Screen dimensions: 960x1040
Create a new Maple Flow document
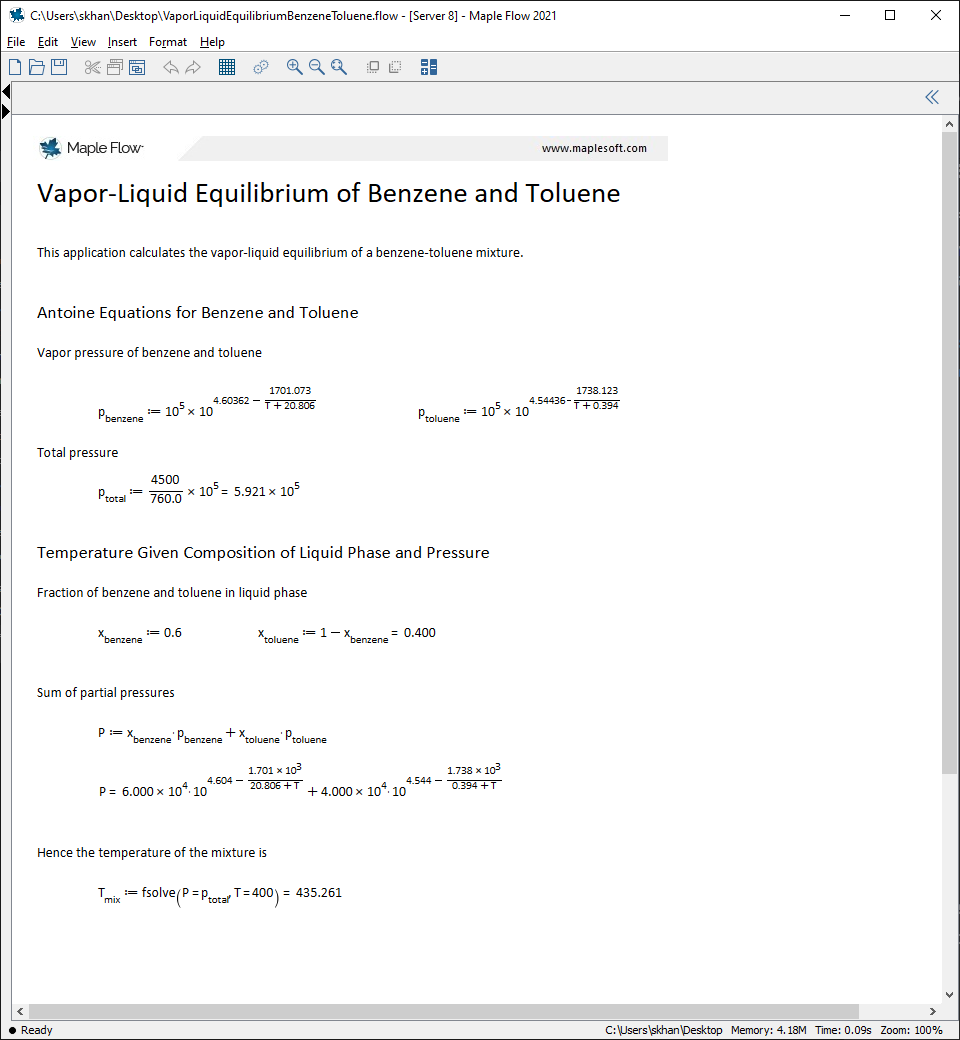pyautogui.click(x=15, y=67)
